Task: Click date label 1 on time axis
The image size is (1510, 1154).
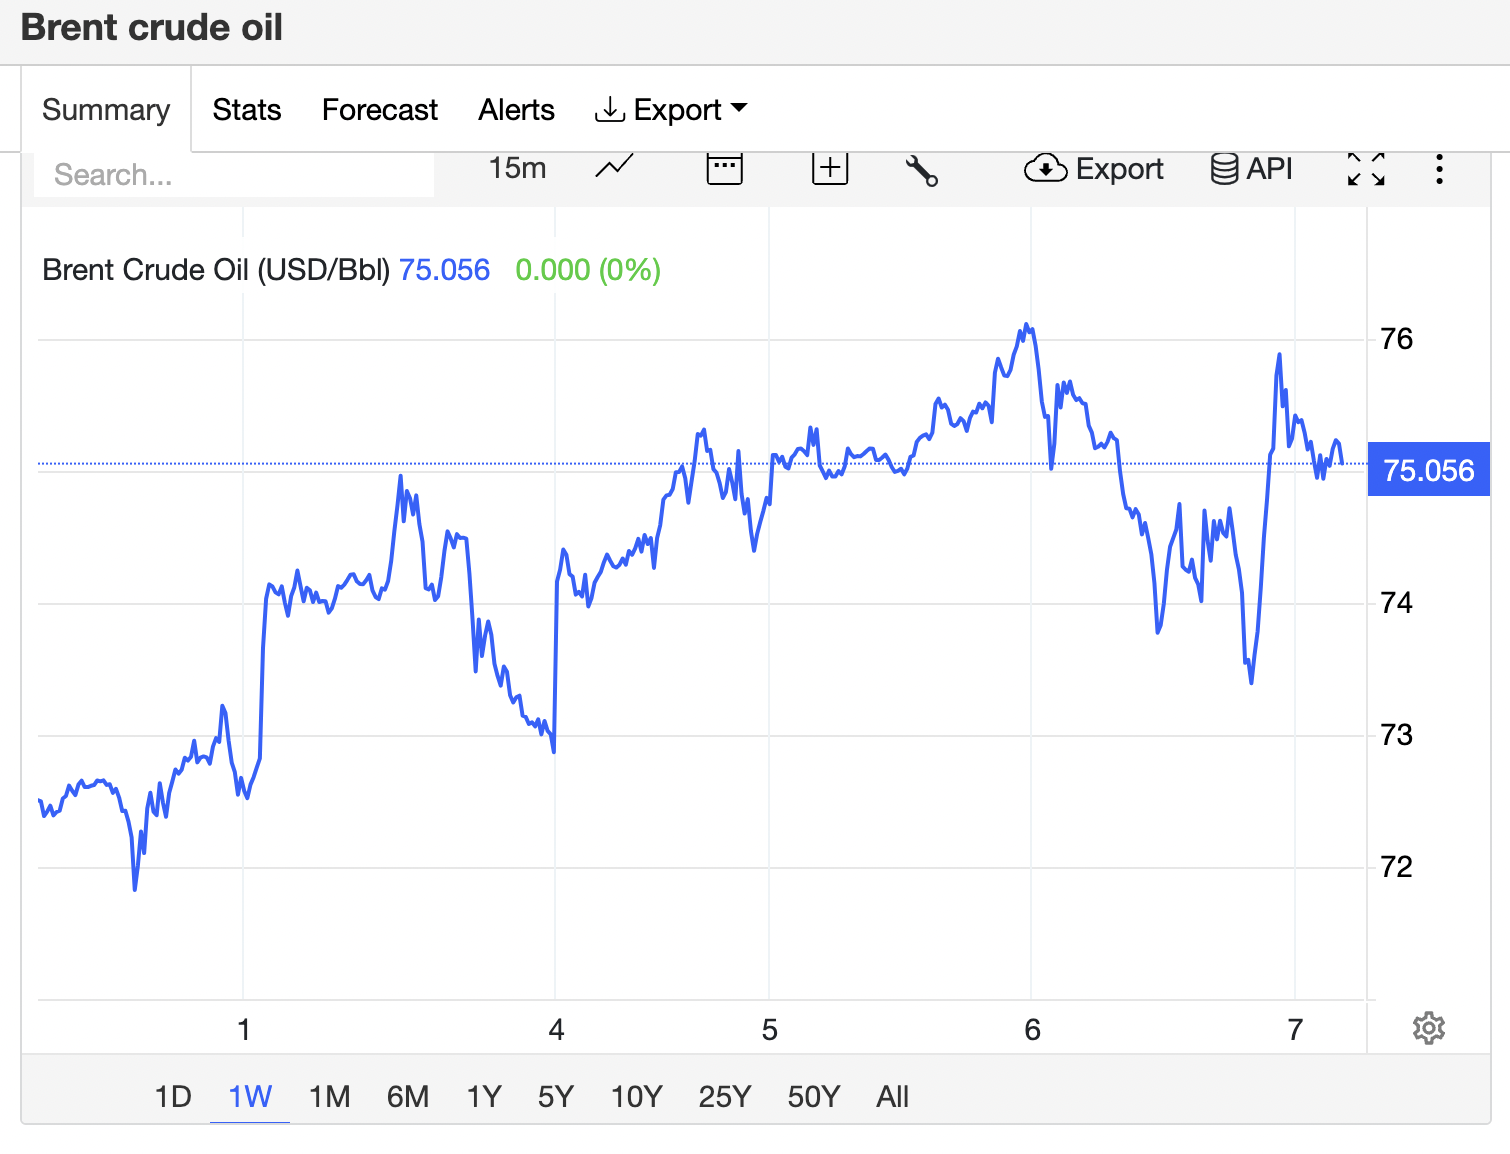Action: tap(244, 1030)
